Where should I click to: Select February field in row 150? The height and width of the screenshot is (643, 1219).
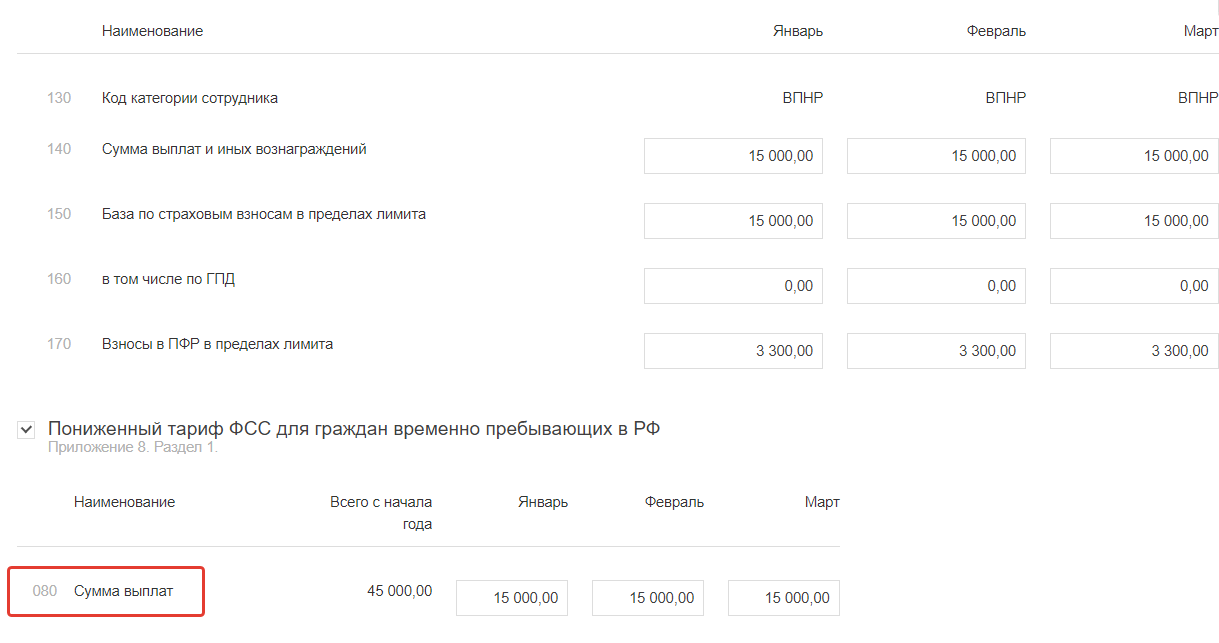pos(936,221)
